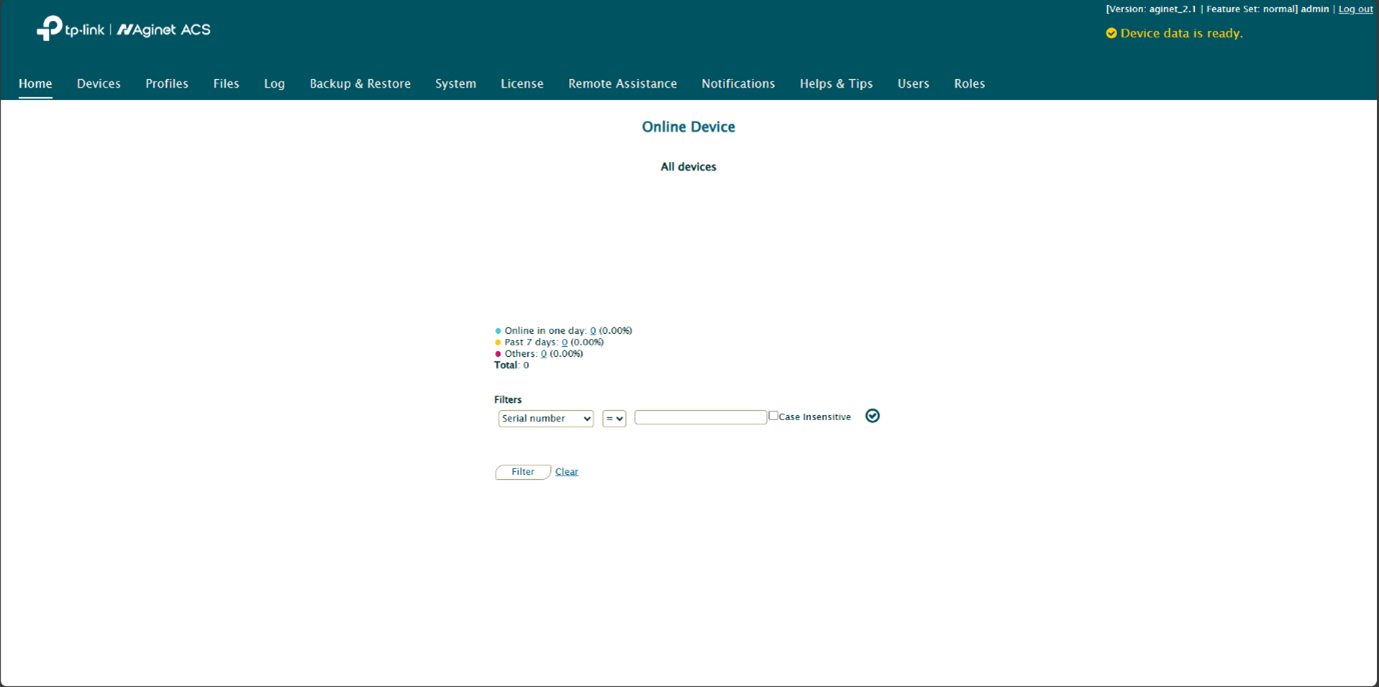Open the Devices menu
Screen dimensions: 1379x687
(x=98, y=84)
